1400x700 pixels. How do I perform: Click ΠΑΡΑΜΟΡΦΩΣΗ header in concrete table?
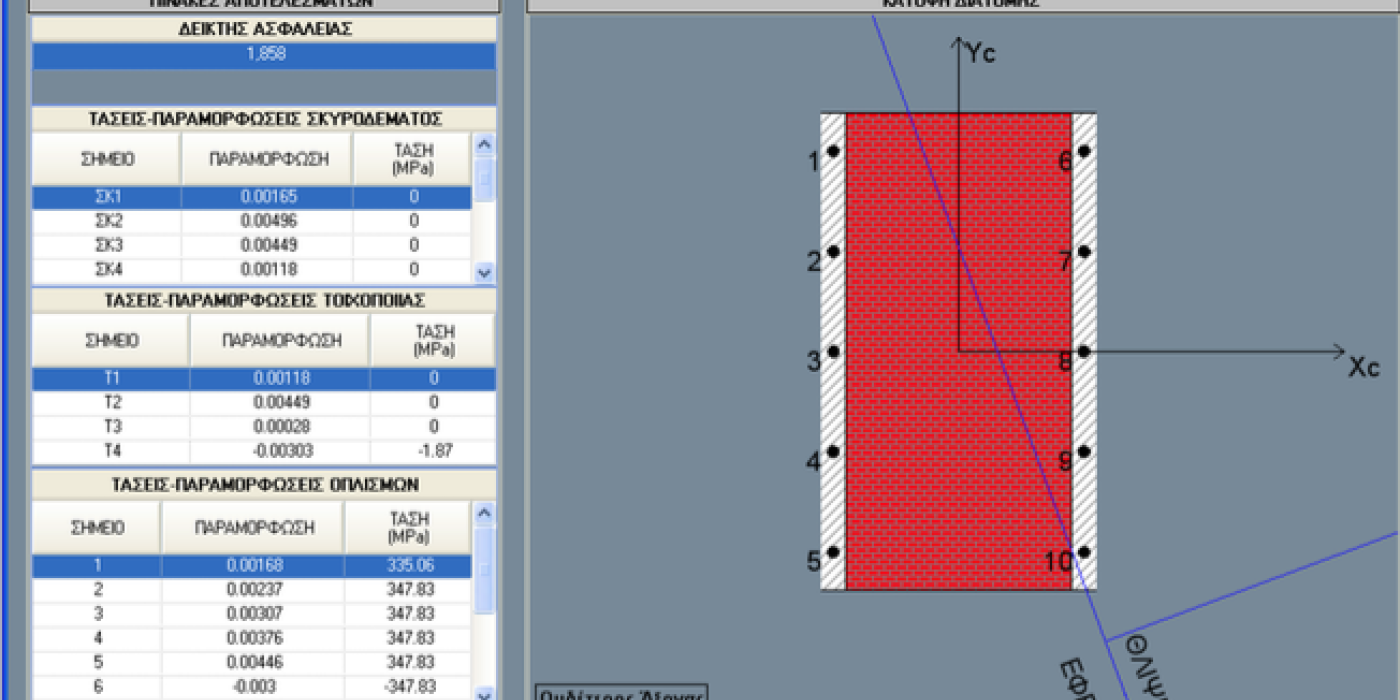(268, 159)
